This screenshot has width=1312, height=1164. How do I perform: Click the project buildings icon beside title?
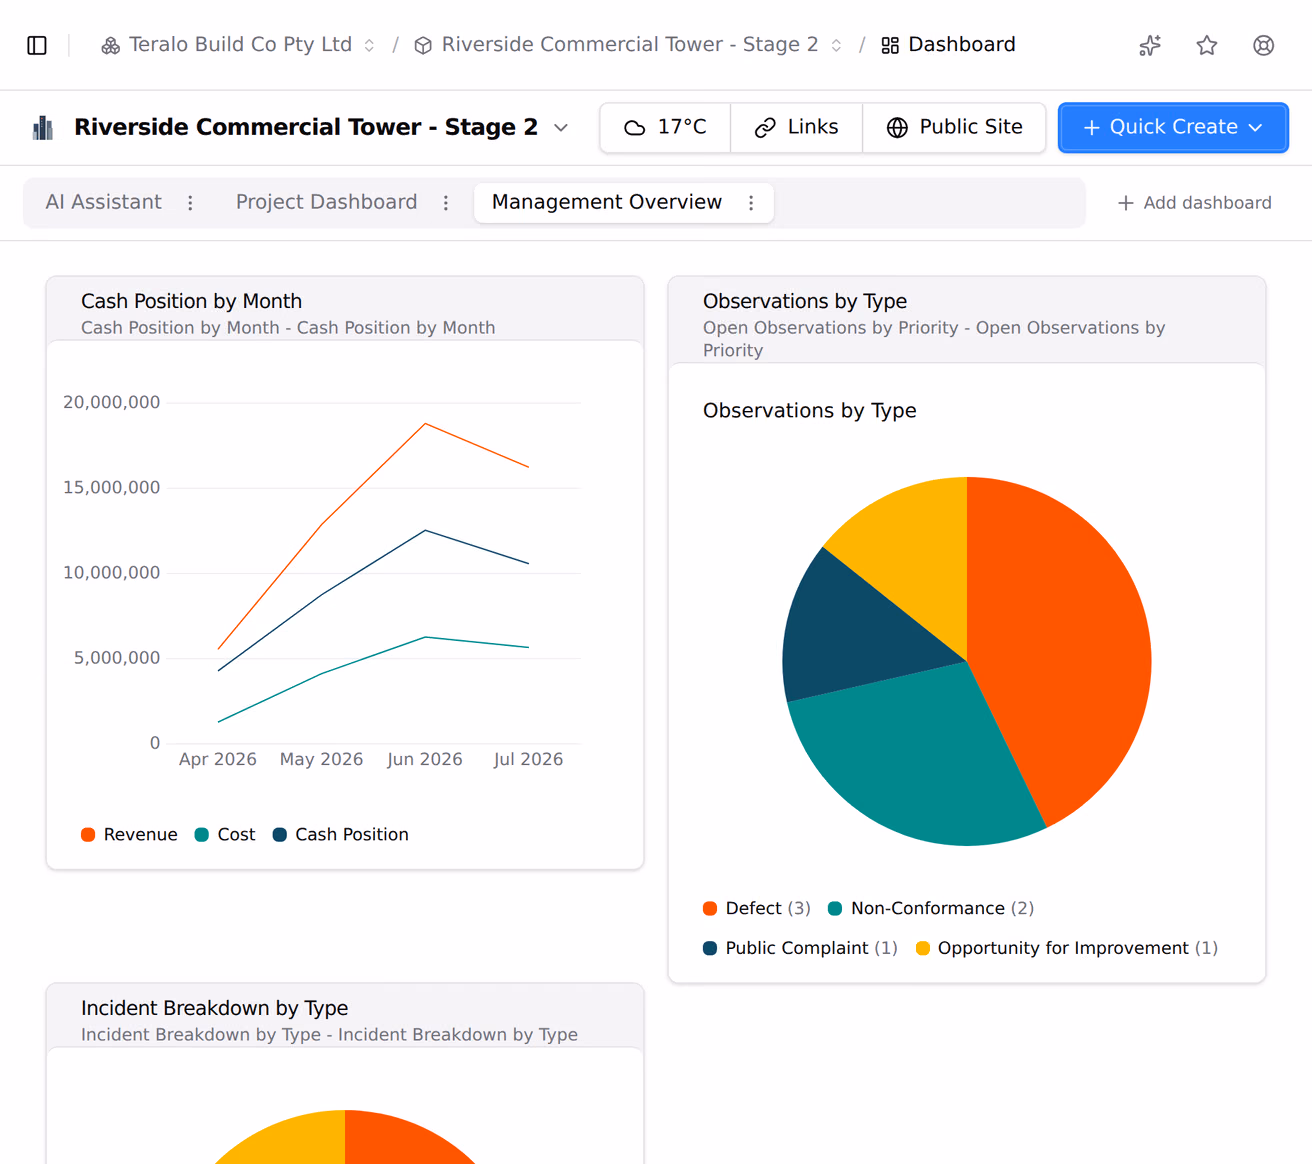pyautogui.click(x=43, y=127)
